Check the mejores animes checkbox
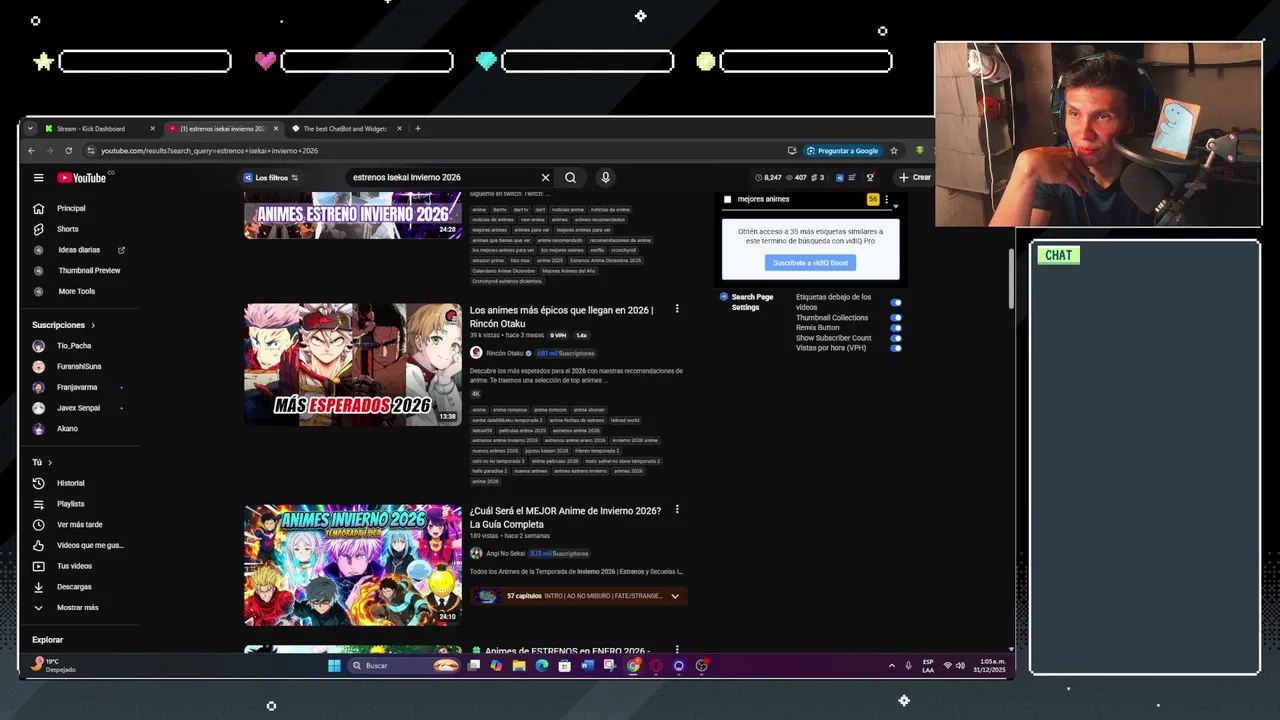This screenshot has width=1280, height=720. (727, 200)
